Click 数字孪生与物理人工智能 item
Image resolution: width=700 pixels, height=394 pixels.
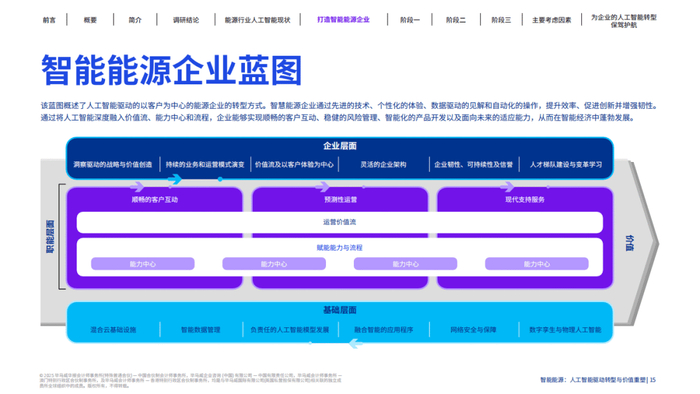[565, 330]
